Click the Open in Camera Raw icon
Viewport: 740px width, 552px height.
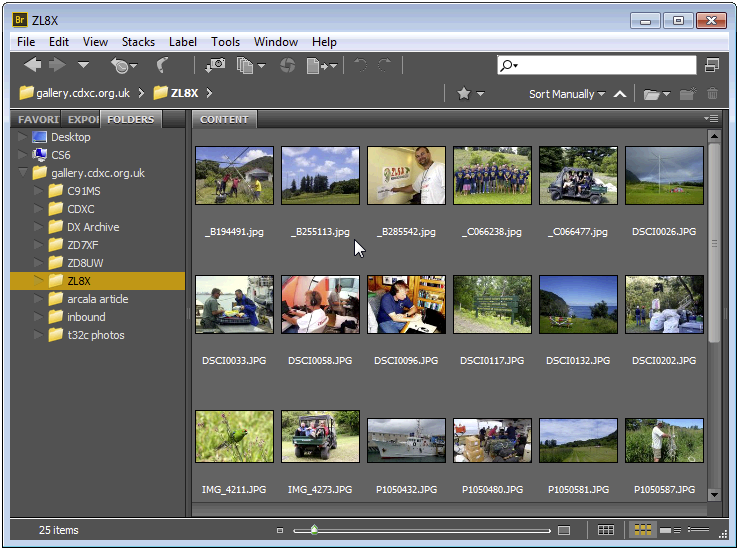tap(287, 65)
